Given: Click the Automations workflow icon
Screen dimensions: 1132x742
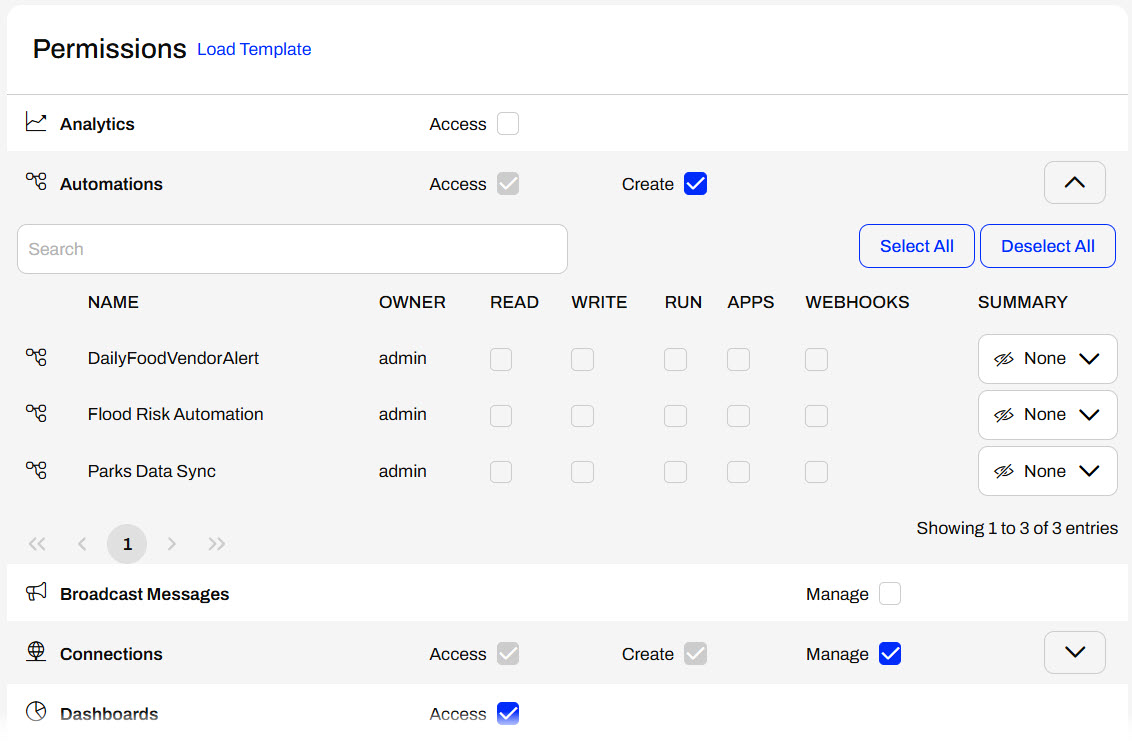Looking at the screenshot, I should pos(36,182).
